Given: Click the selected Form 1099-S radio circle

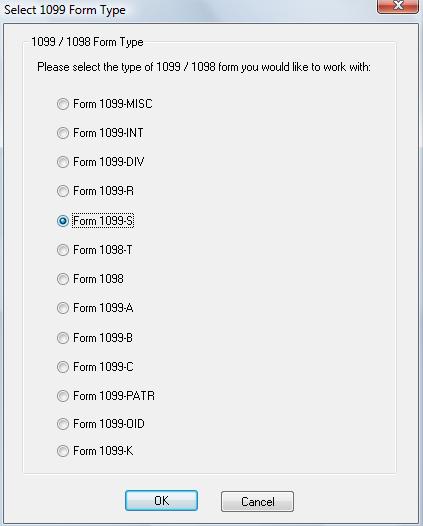Looking at the screenshot, I should [x=63, y=221].
